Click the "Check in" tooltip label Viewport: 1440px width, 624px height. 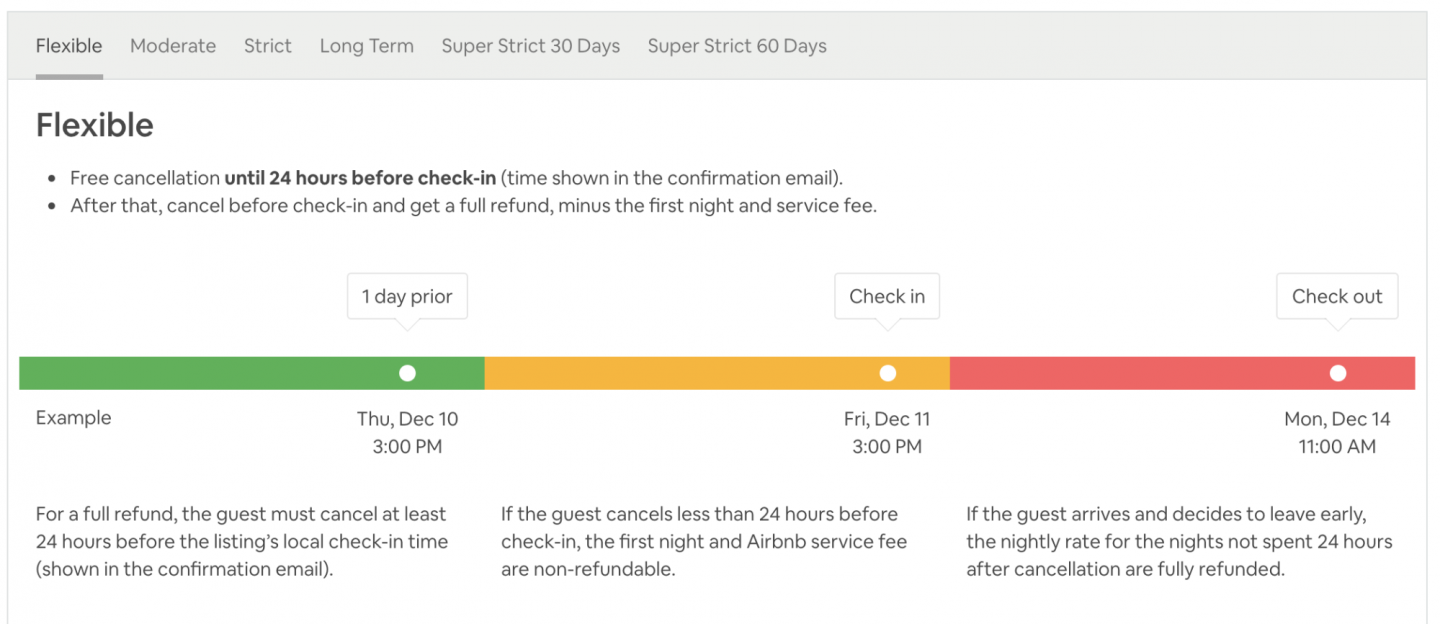click(x=887, y=297)
